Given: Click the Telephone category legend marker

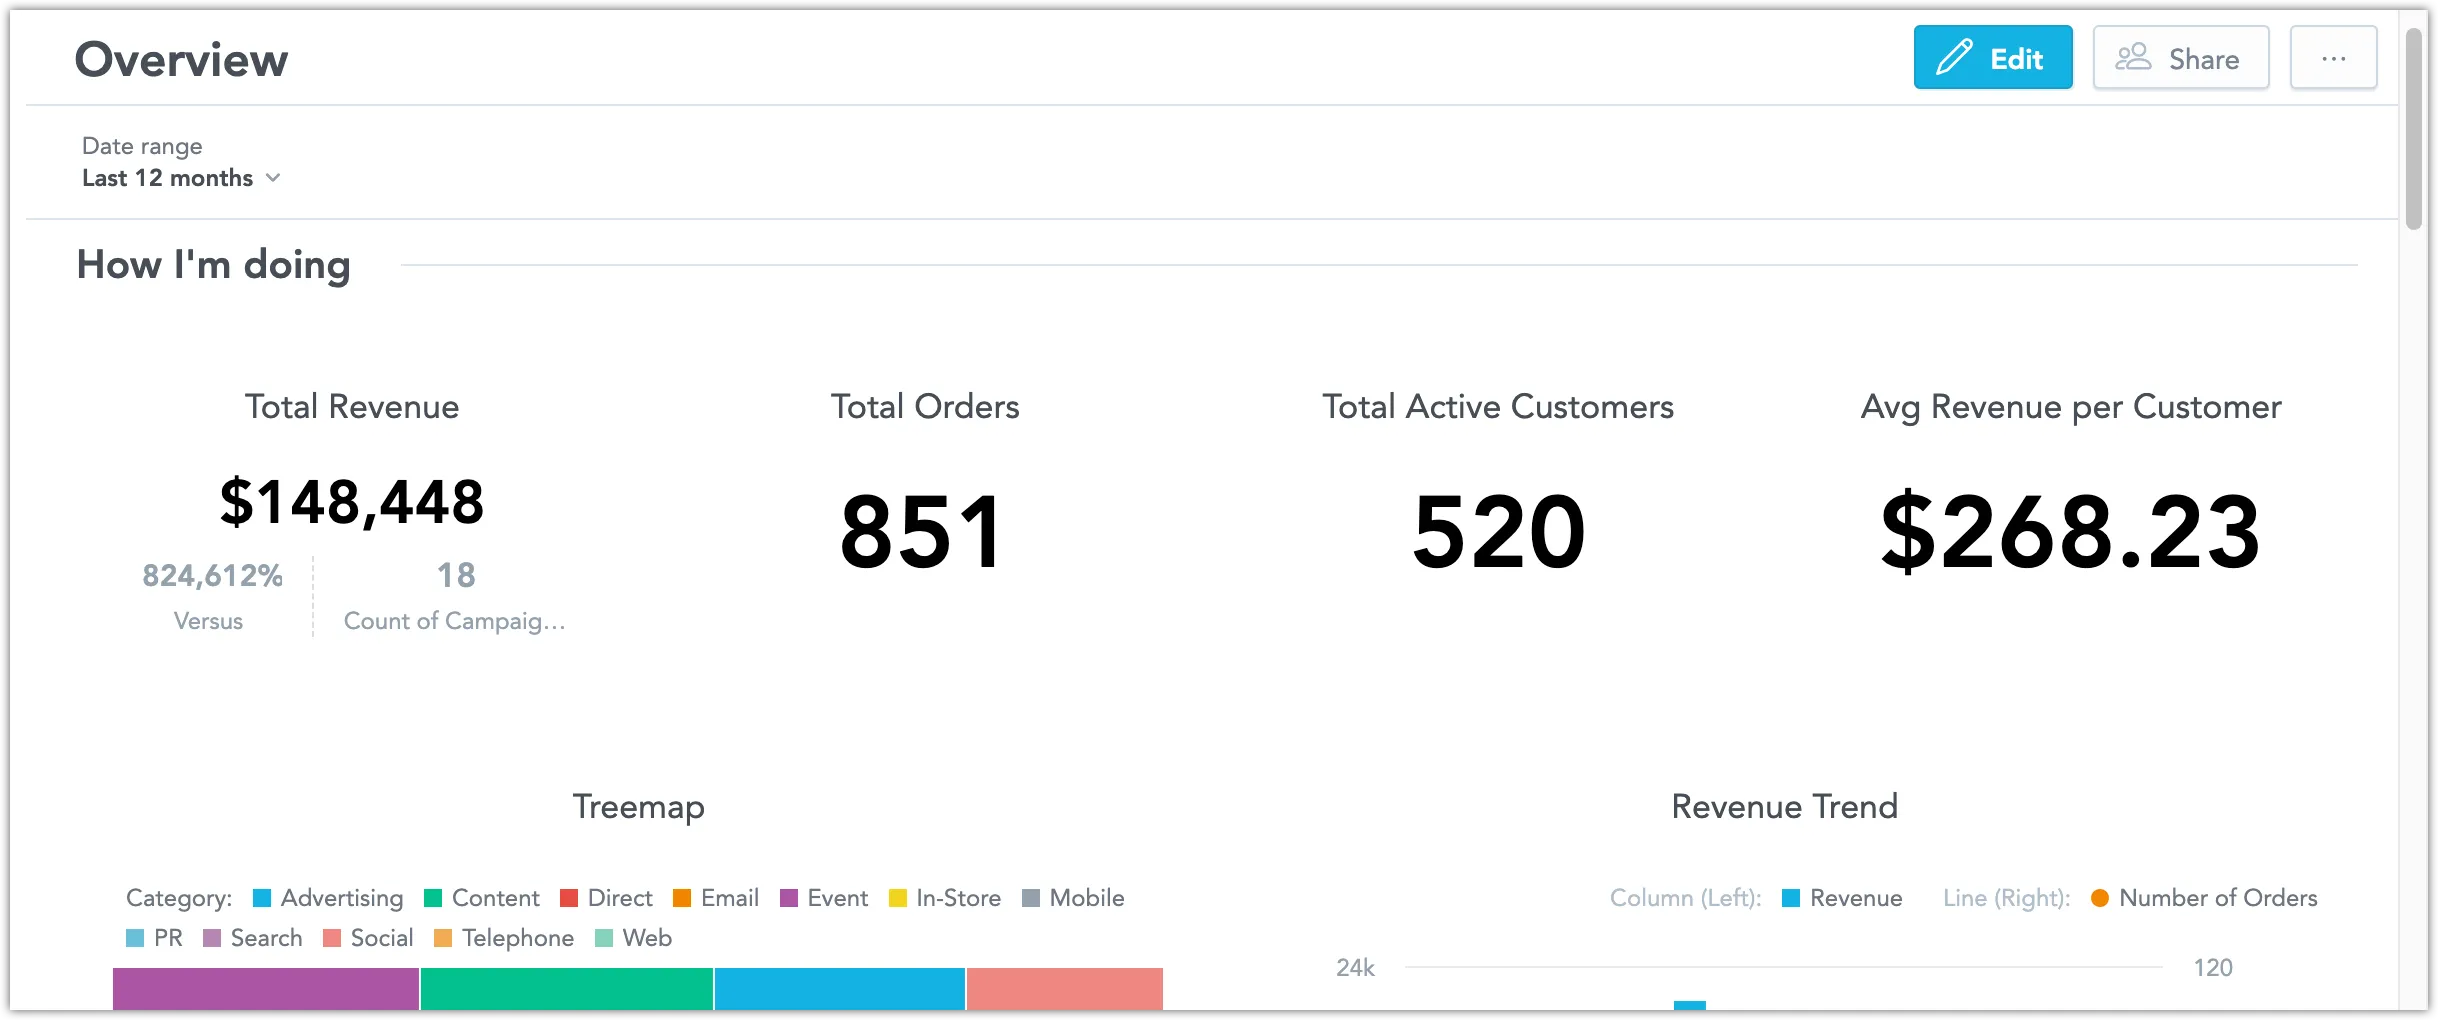Looking at the screenshot, I should click(442, 938).
